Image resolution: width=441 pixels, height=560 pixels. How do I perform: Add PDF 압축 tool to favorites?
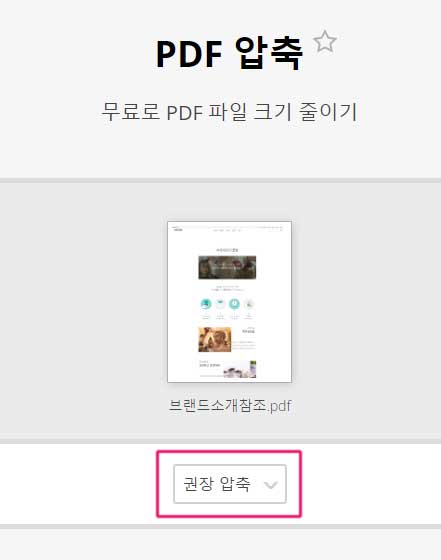(x=325, y=42)
